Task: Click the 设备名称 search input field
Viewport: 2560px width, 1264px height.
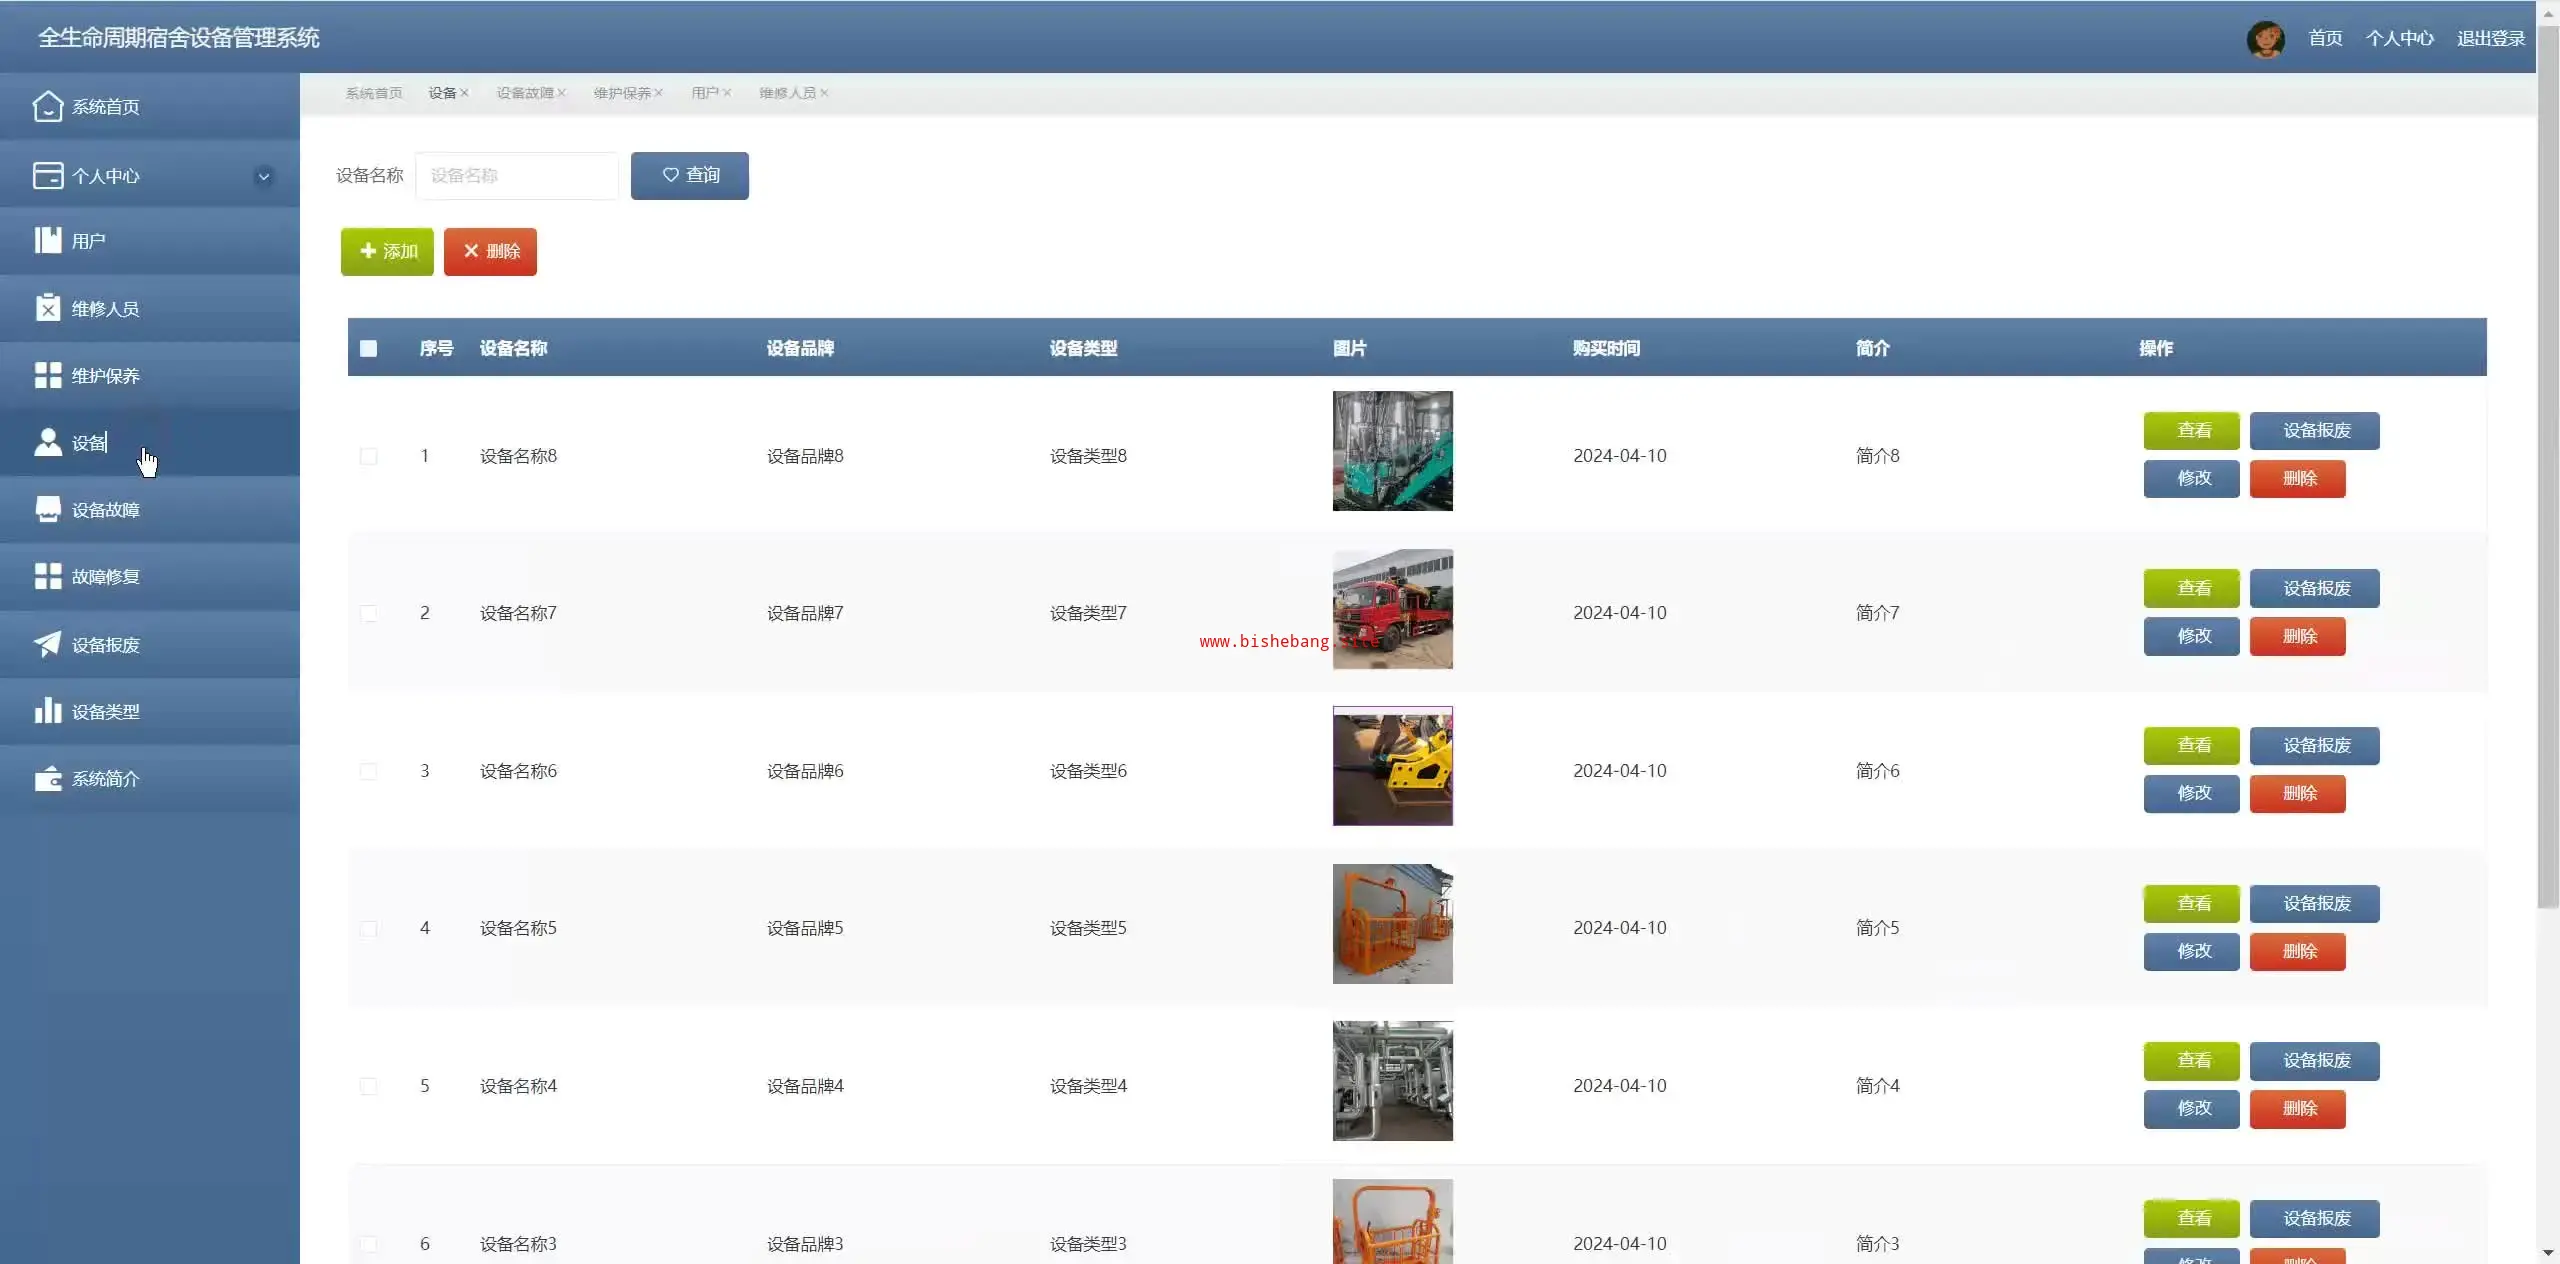Action: coord(516,175)
